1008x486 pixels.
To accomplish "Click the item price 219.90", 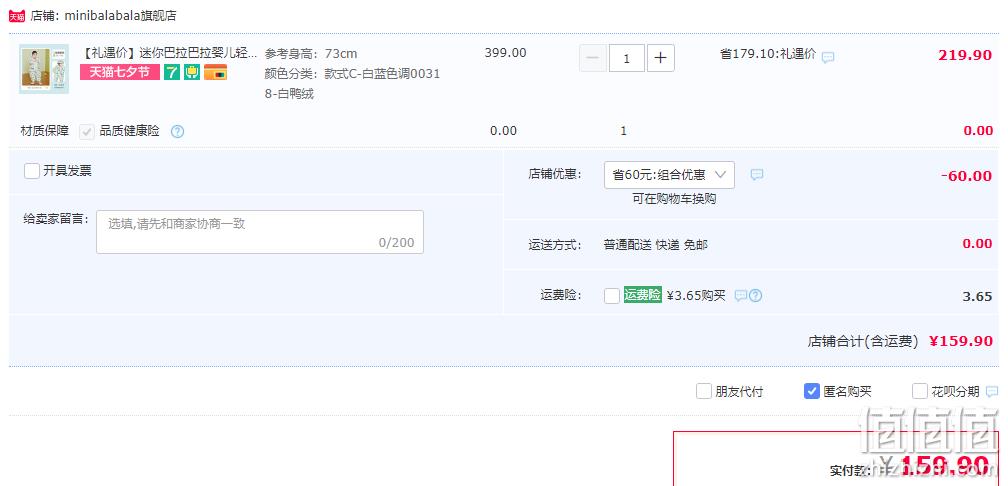I will click(x=965, y=55).
